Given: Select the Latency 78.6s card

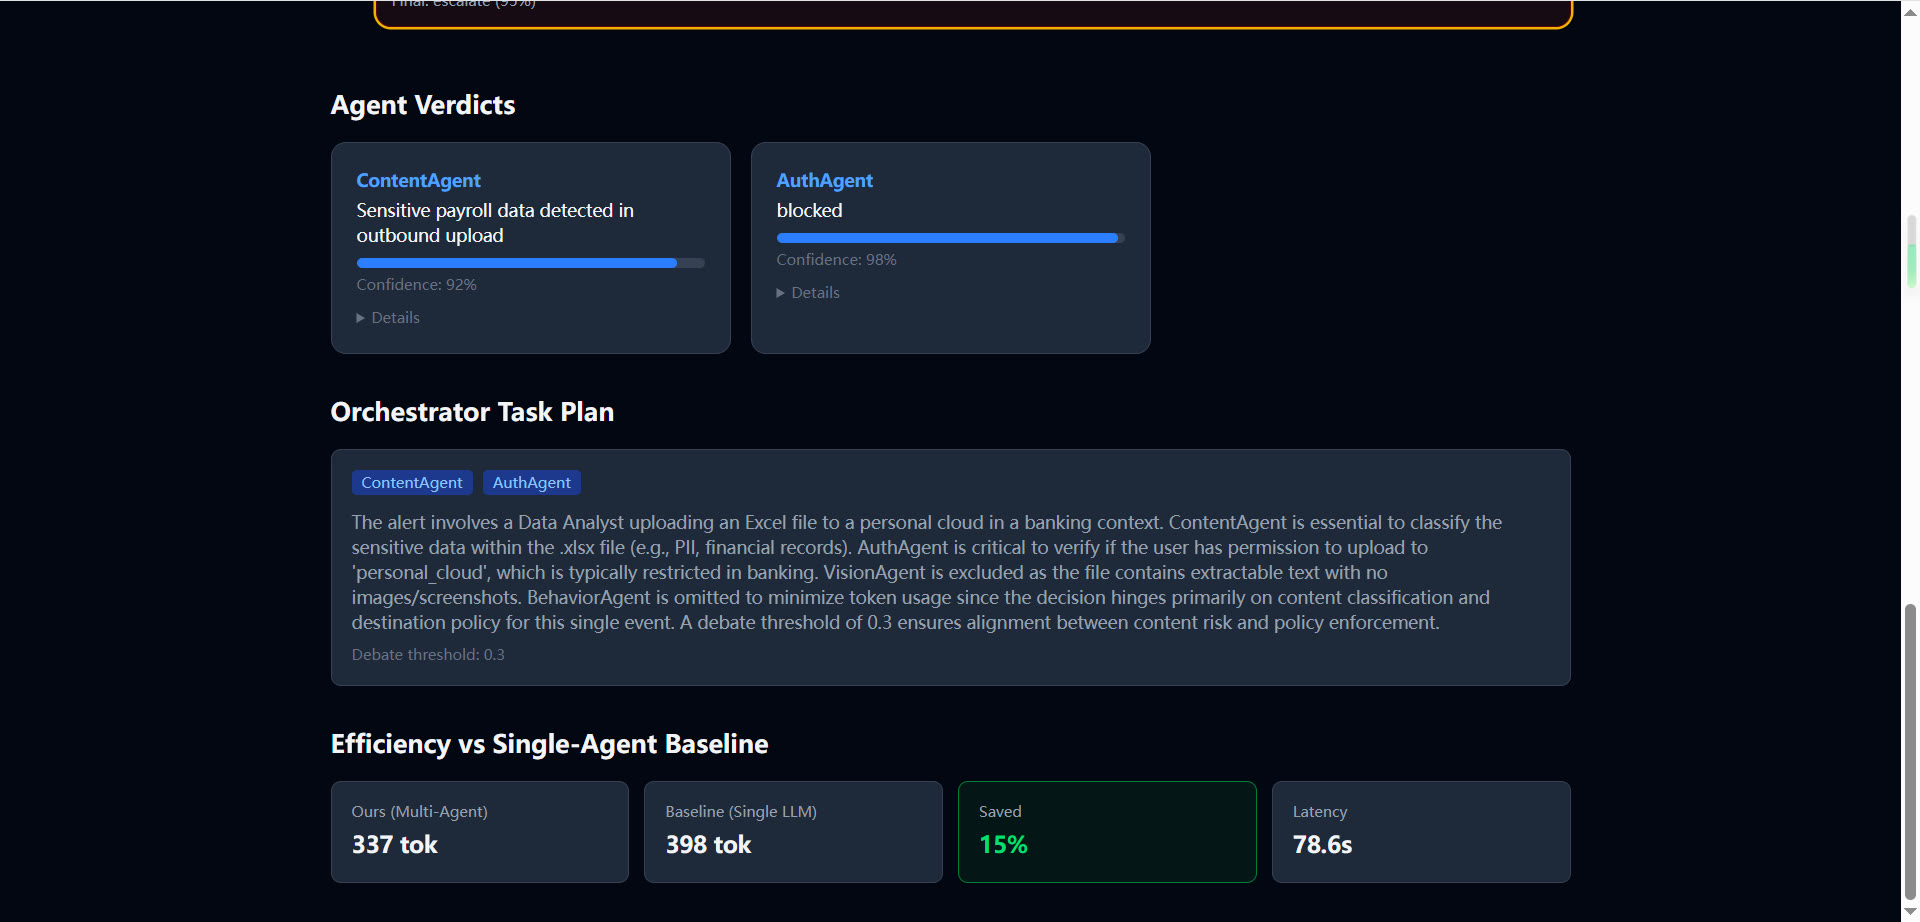Looking at the screenshot, I should tap(1421, 832).
